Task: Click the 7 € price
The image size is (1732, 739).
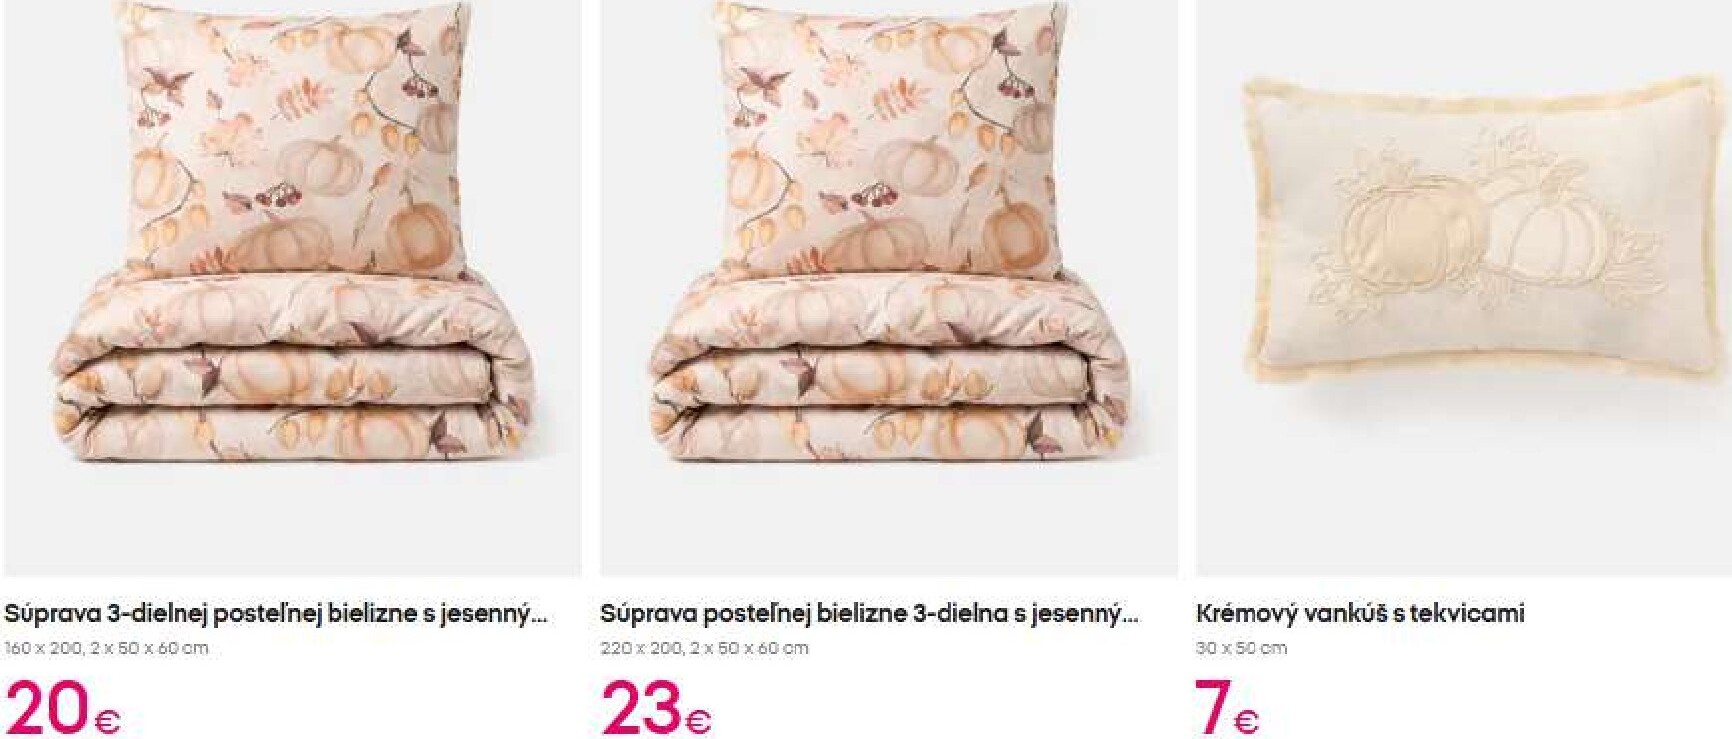Action: [1227, 708]
